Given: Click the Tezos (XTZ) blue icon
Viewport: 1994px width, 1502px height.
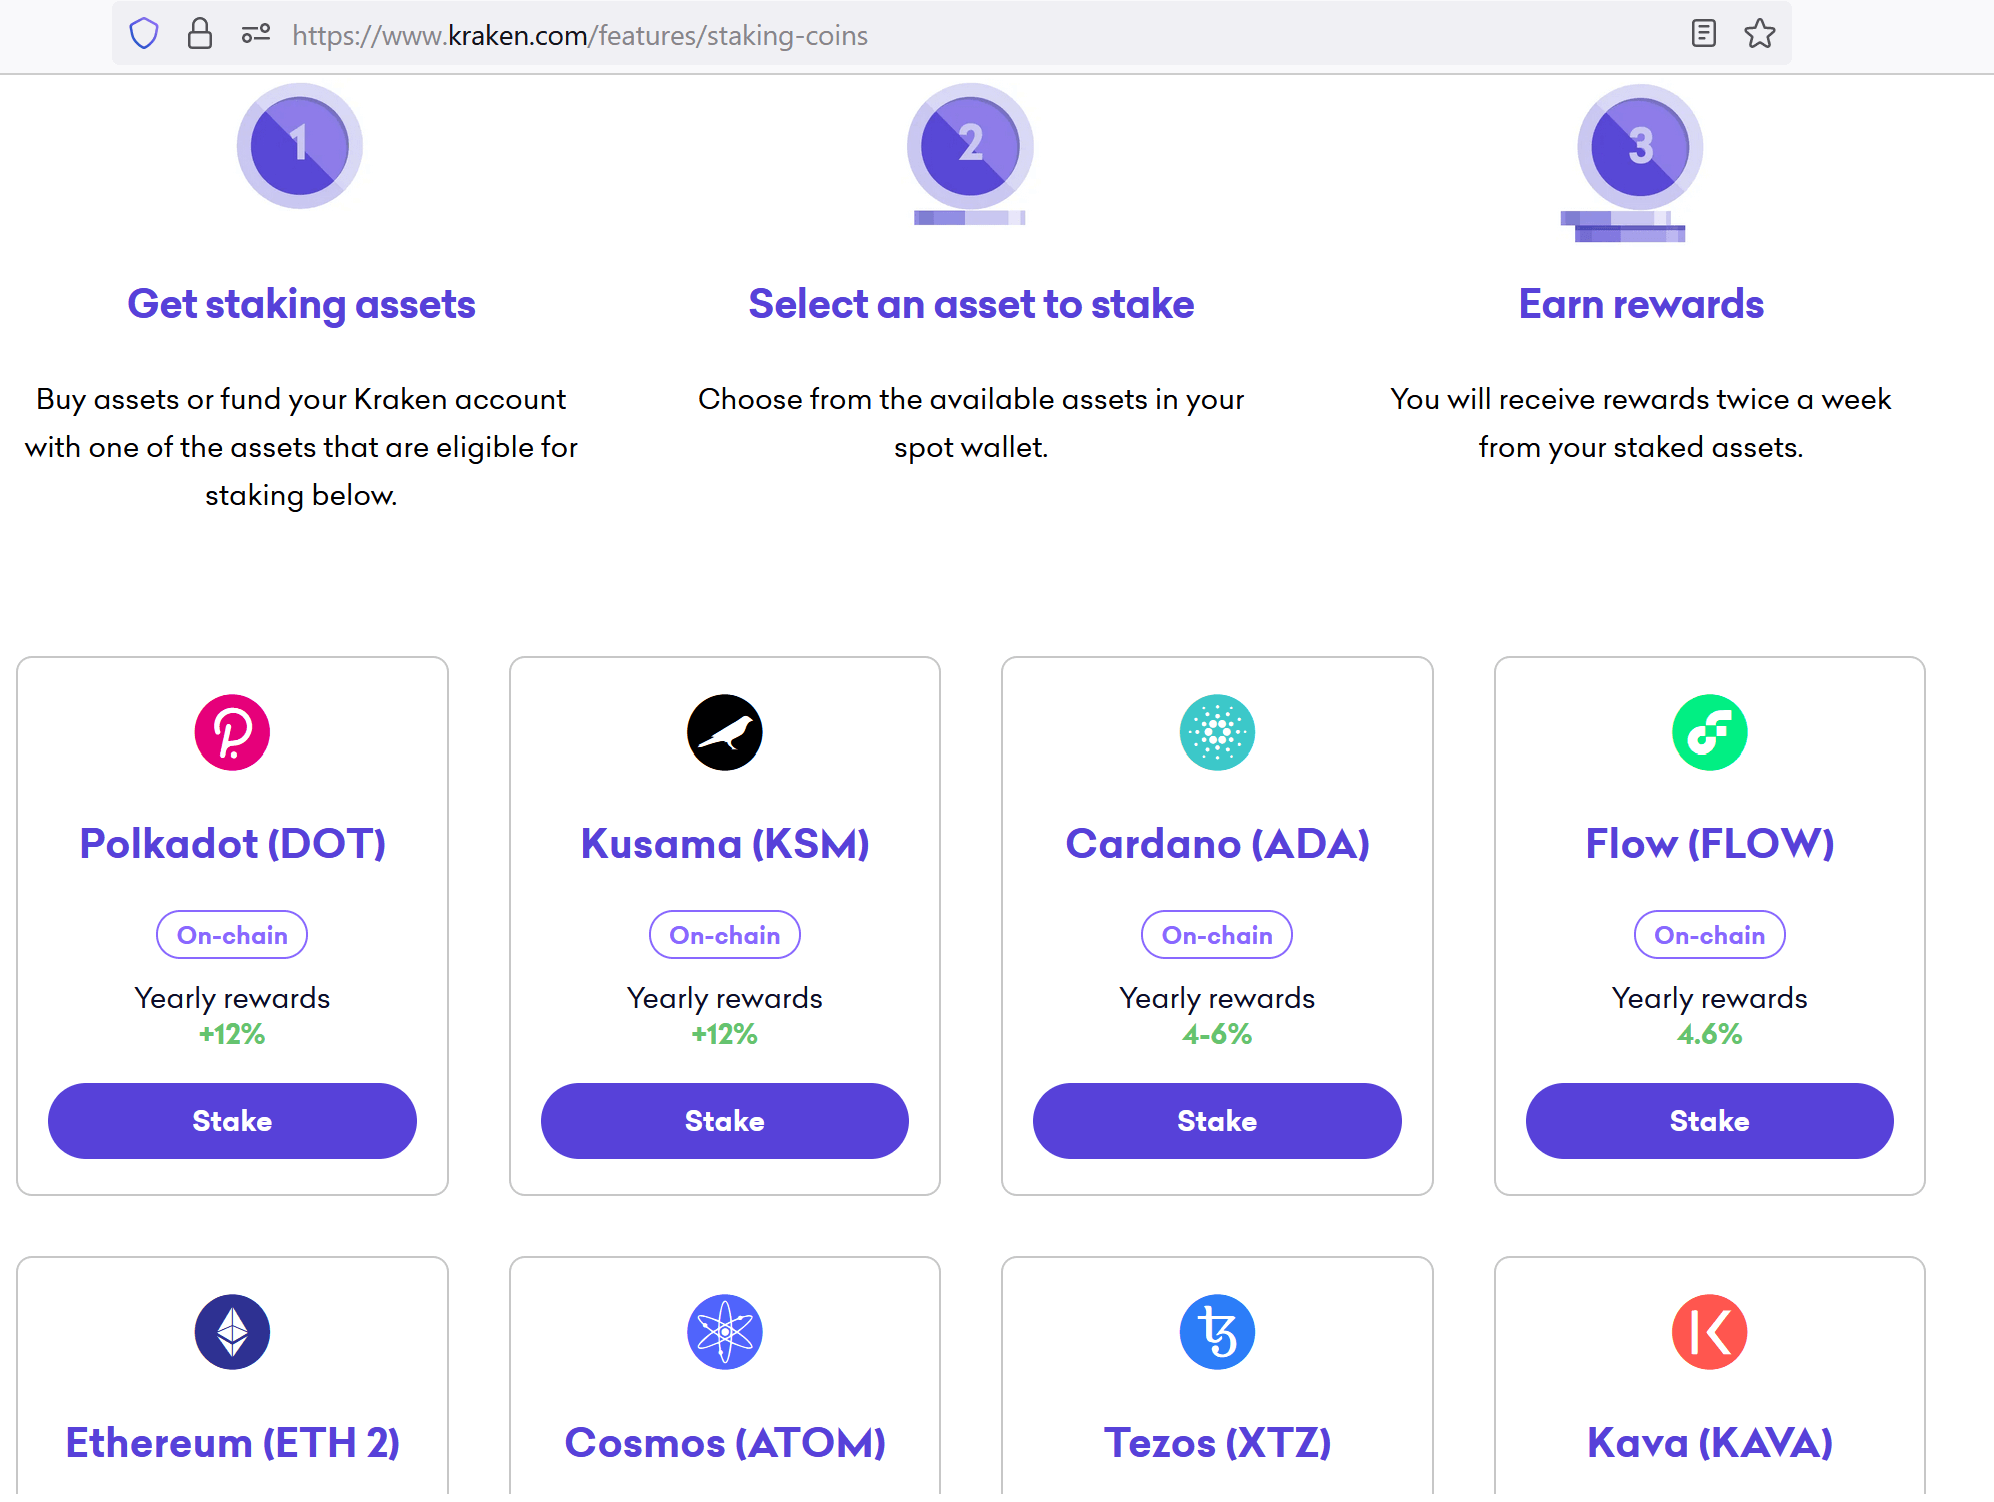Looking at the screenshot, I should tap(1217, 1331).
